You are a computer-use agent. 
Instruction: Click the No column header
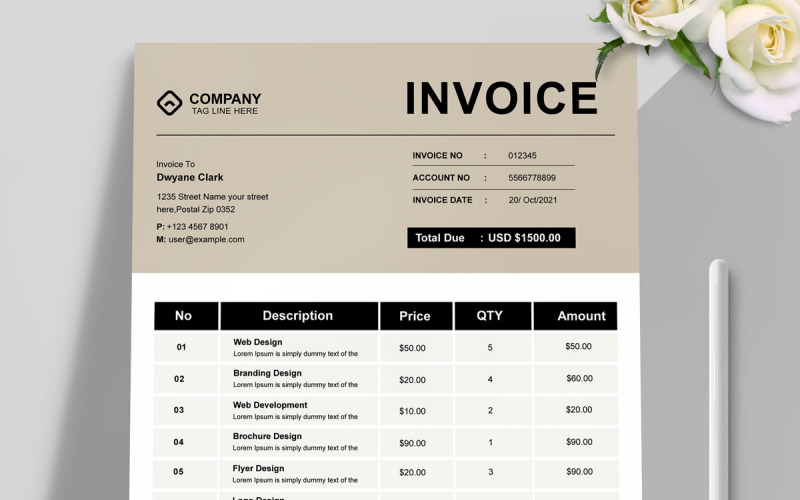click(x=186, y=316)
